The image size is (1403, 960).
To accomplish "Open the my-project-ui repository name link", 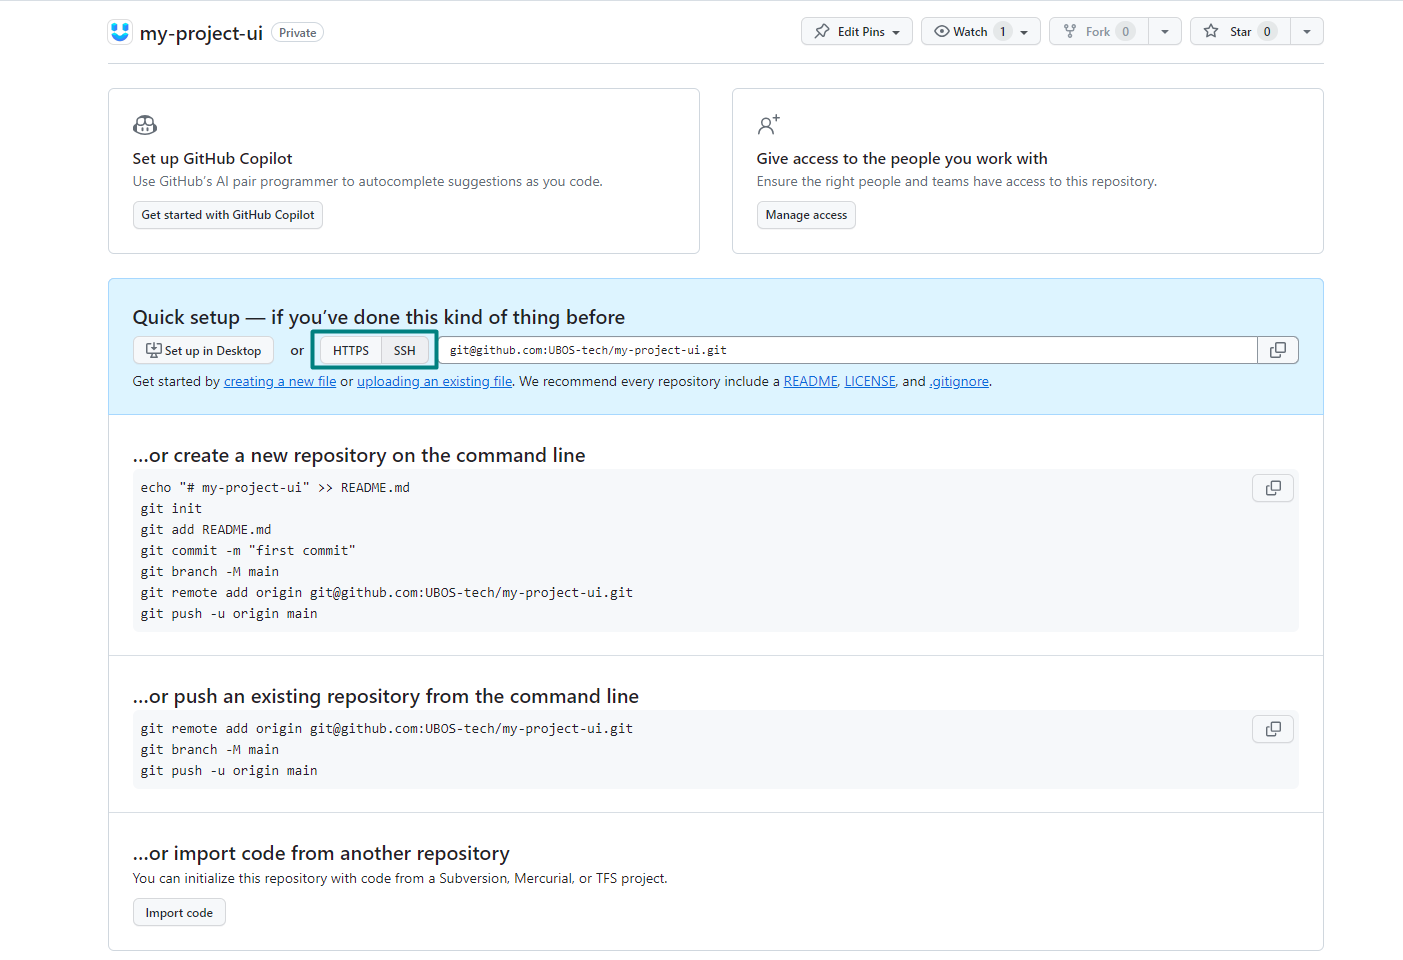I will 201,33.
